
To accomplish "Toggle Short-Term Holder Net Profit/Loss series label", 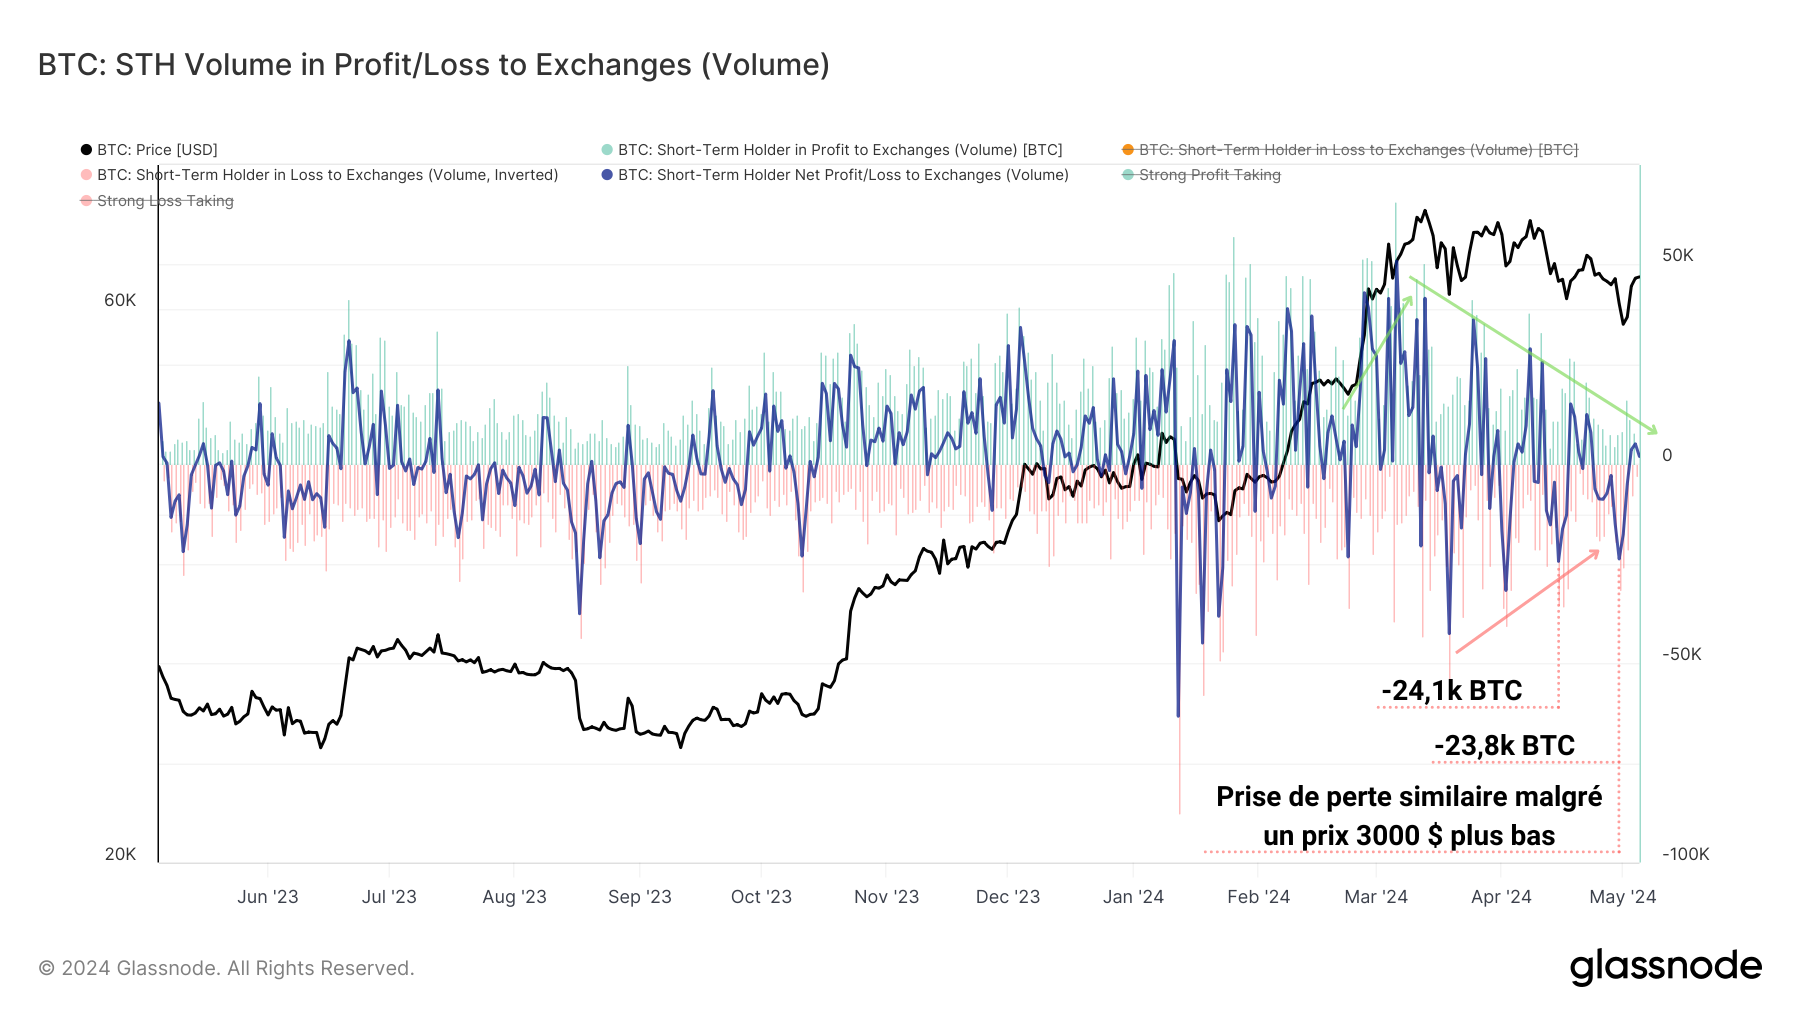I will tap(843, 175).
